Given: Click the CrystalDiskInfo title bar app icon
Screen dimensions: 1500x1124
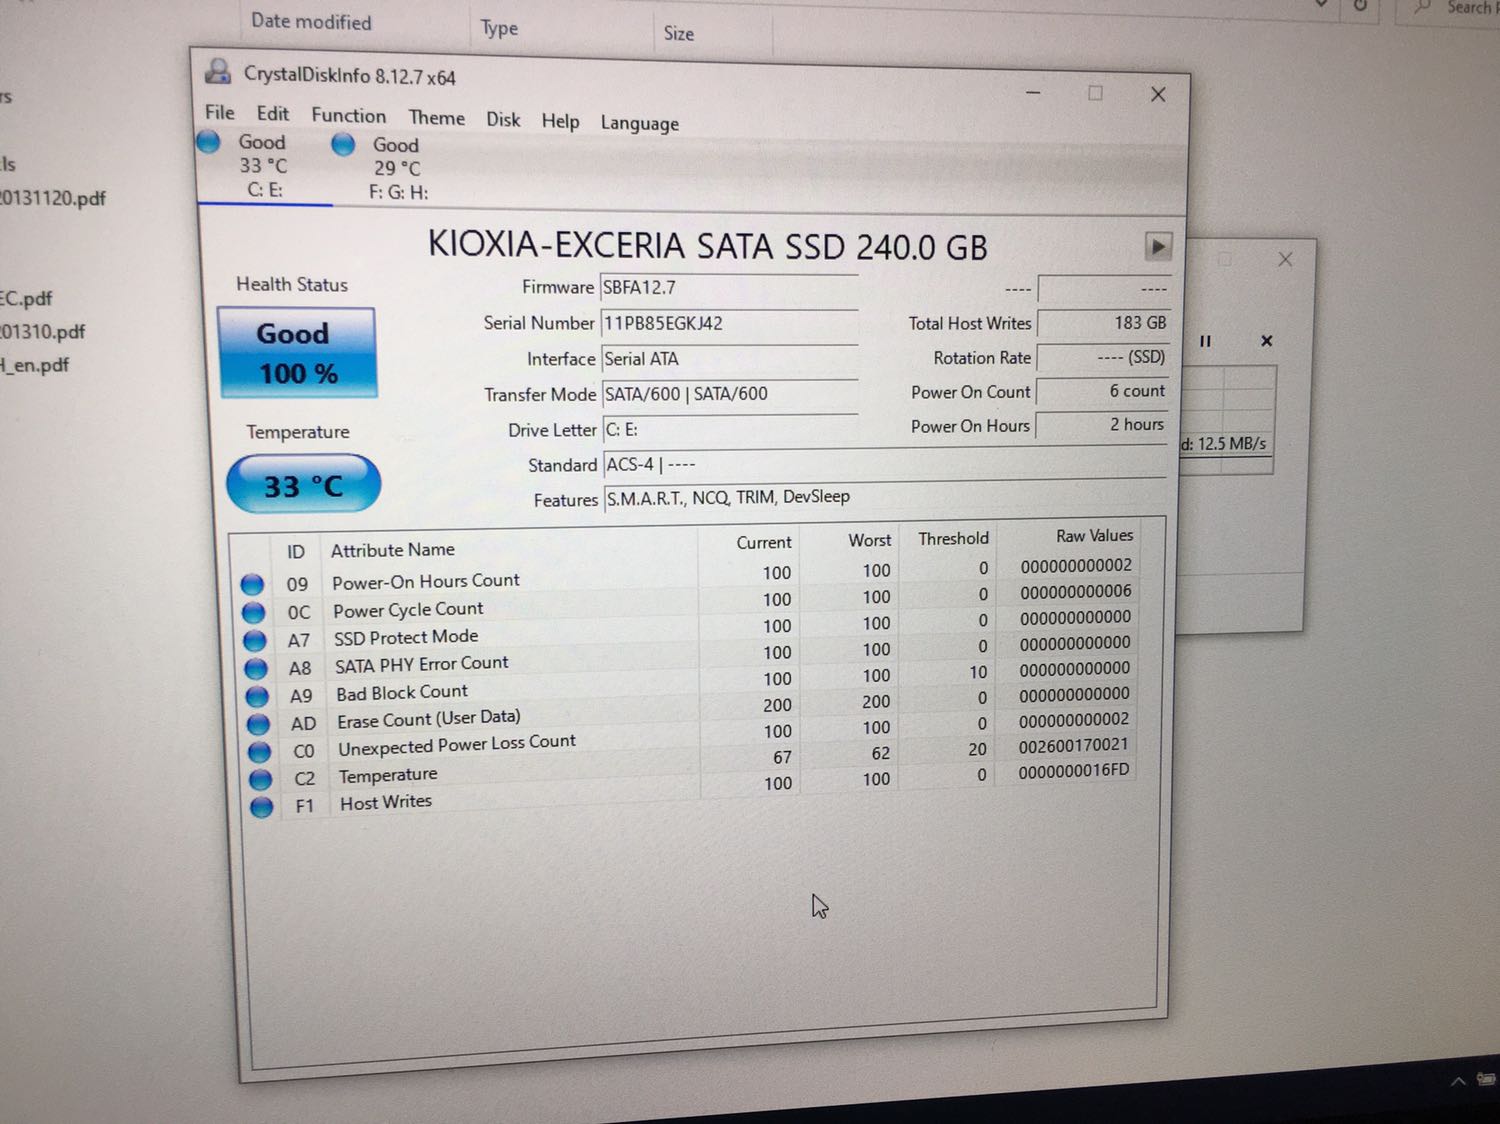Looking at the screenshot, I should pos(217,72).
